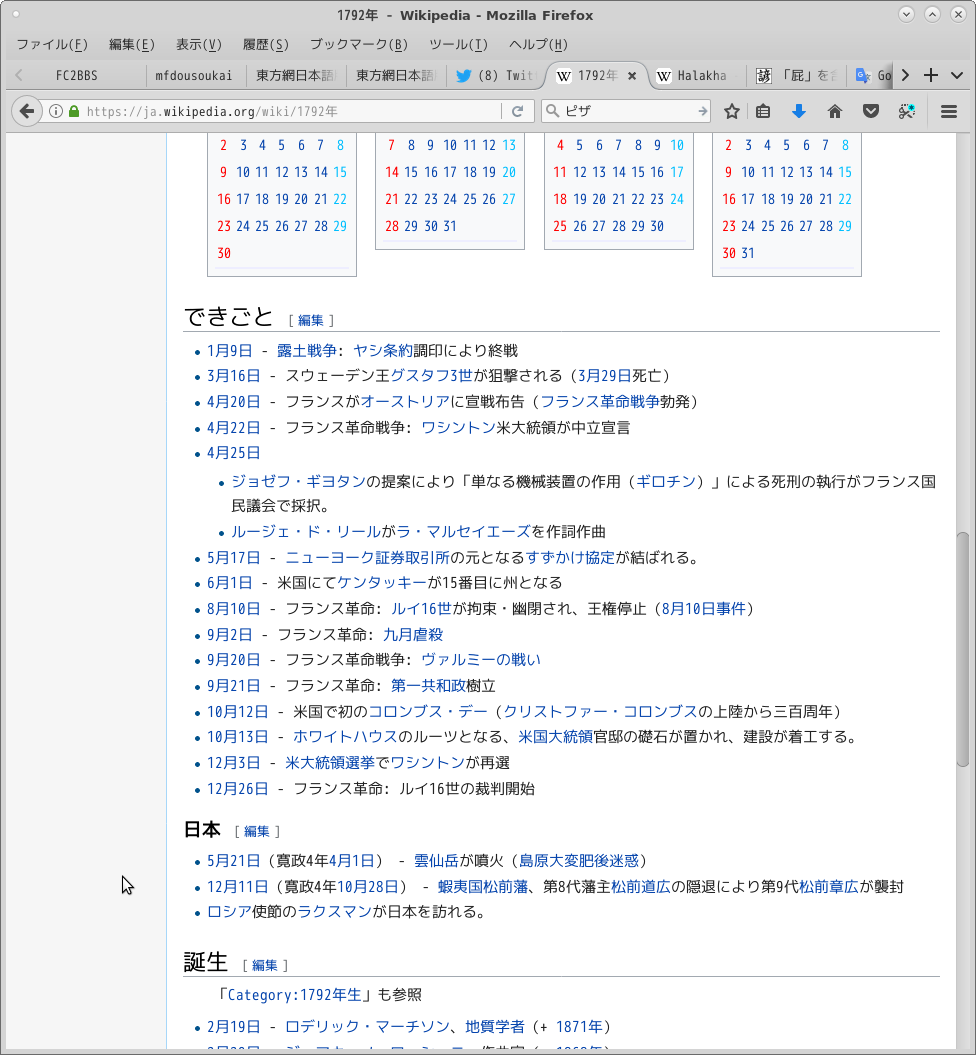Open the コロンブス・デー link
Screen dimensions: 976x1055
tap(428, 712)
